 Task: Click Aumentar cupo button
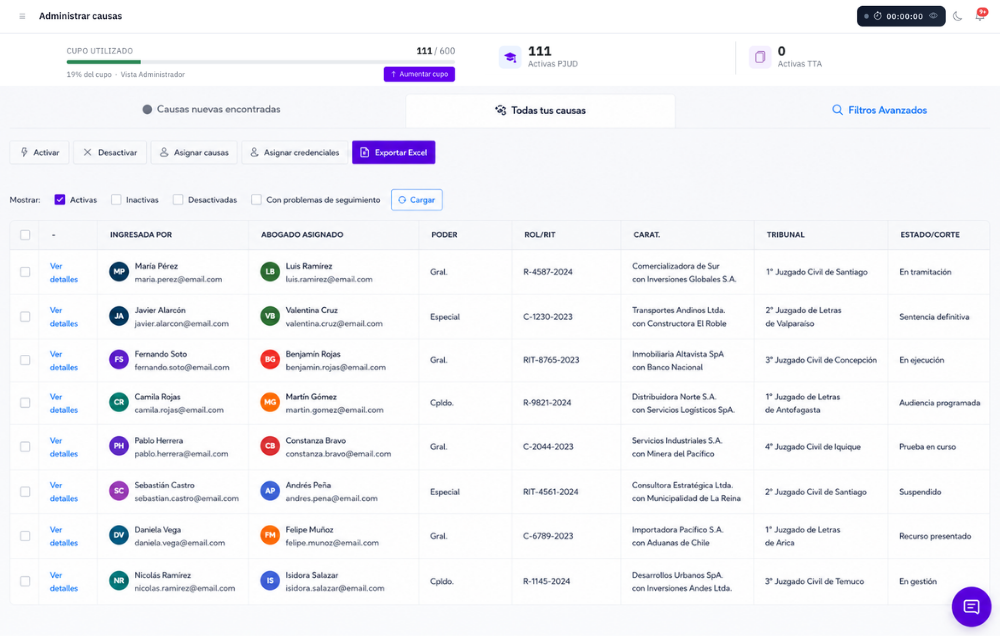419,74
